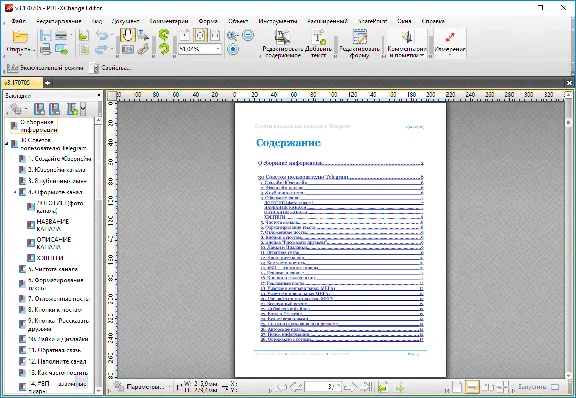
Task: Open the Measurement (Измерения) tool
Action: (450, 43)
